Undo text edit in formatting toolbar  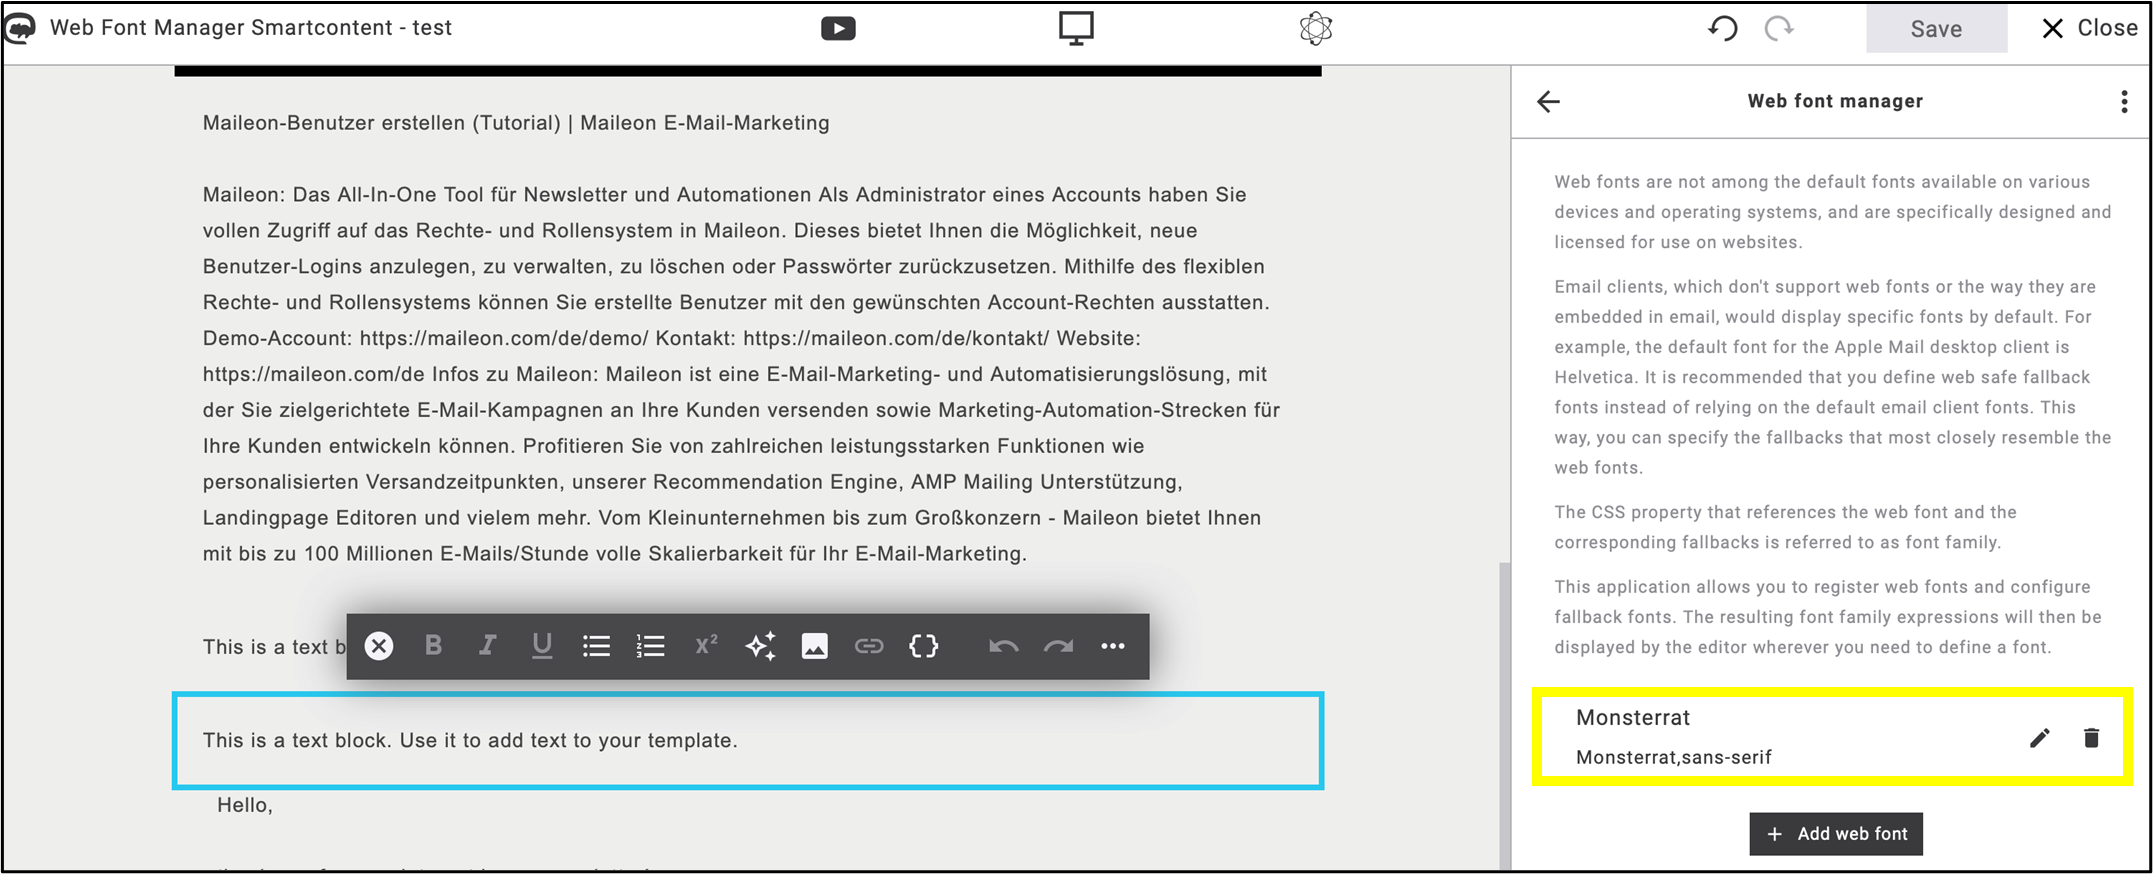1004,646
